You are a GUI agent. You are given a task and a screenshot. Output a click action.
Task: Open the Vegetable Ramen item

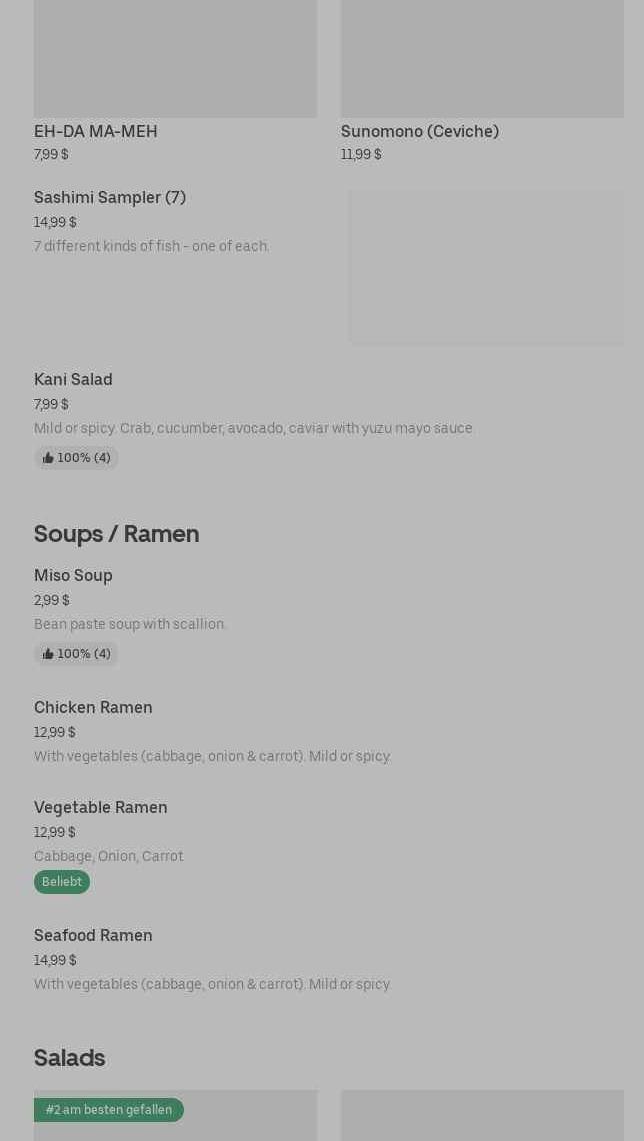click(101, 808)
